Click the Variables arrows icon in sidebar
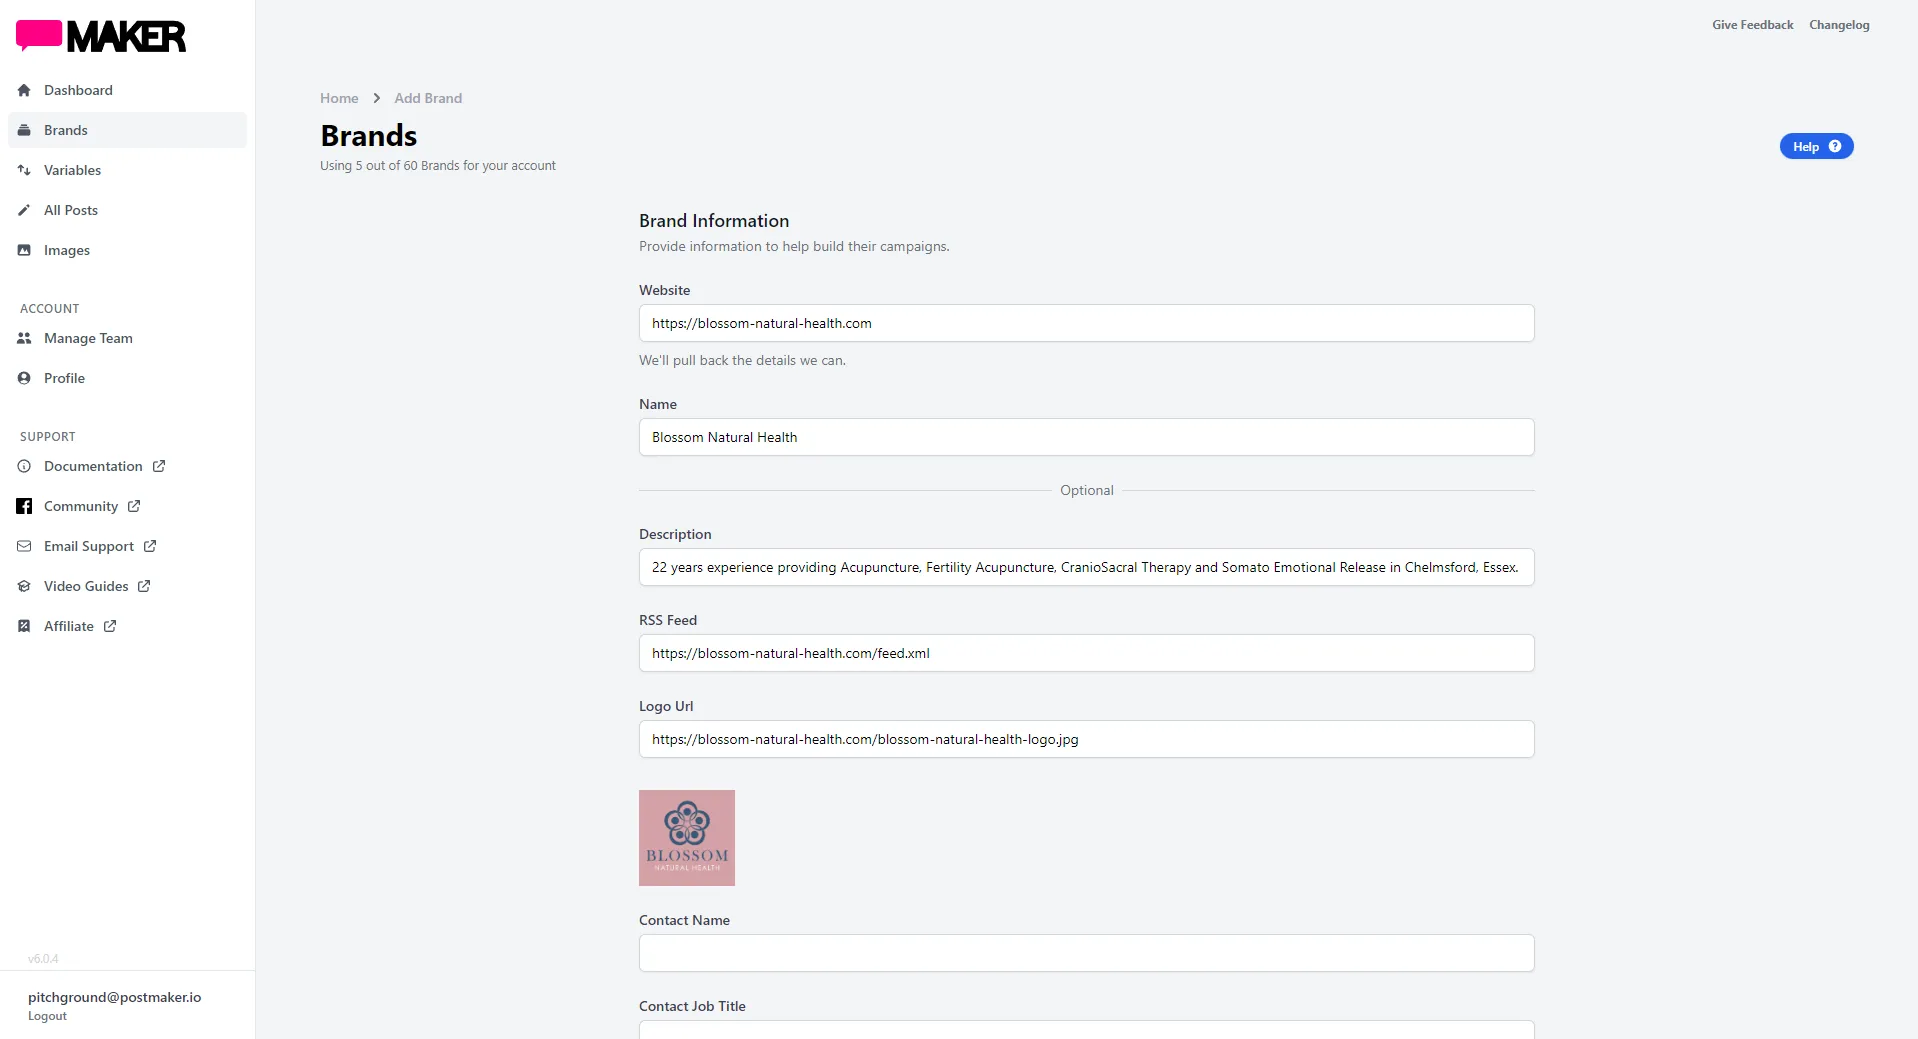 (24, 170)
